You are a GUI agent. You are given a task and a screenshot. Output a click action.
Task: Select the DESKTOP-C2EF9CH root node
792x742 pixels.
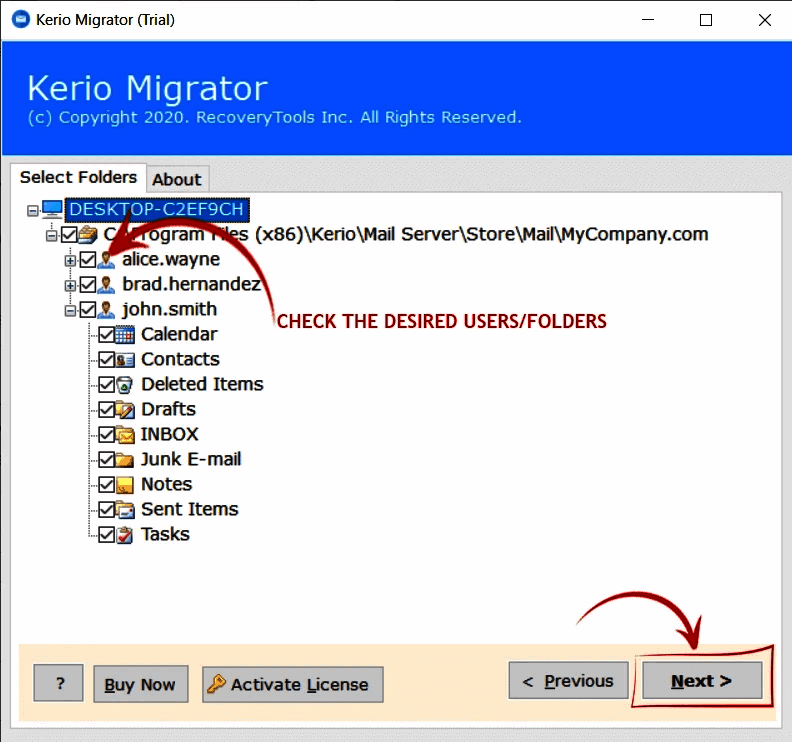(x=156, y=210)
